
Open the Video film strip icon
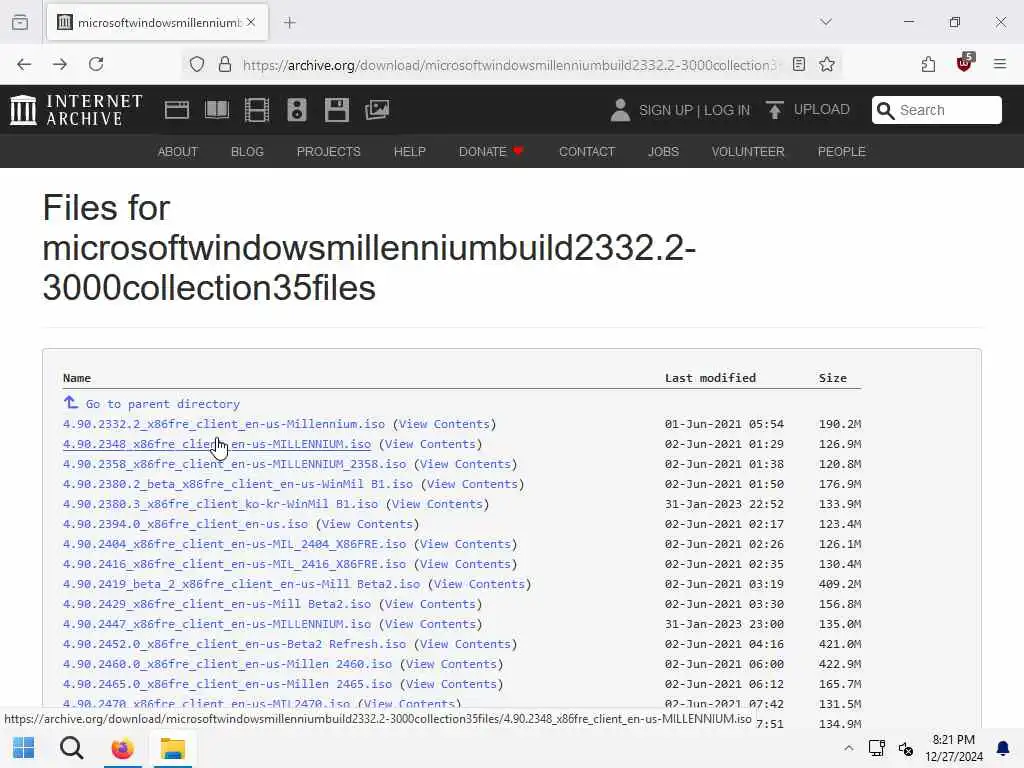point(257,110)
